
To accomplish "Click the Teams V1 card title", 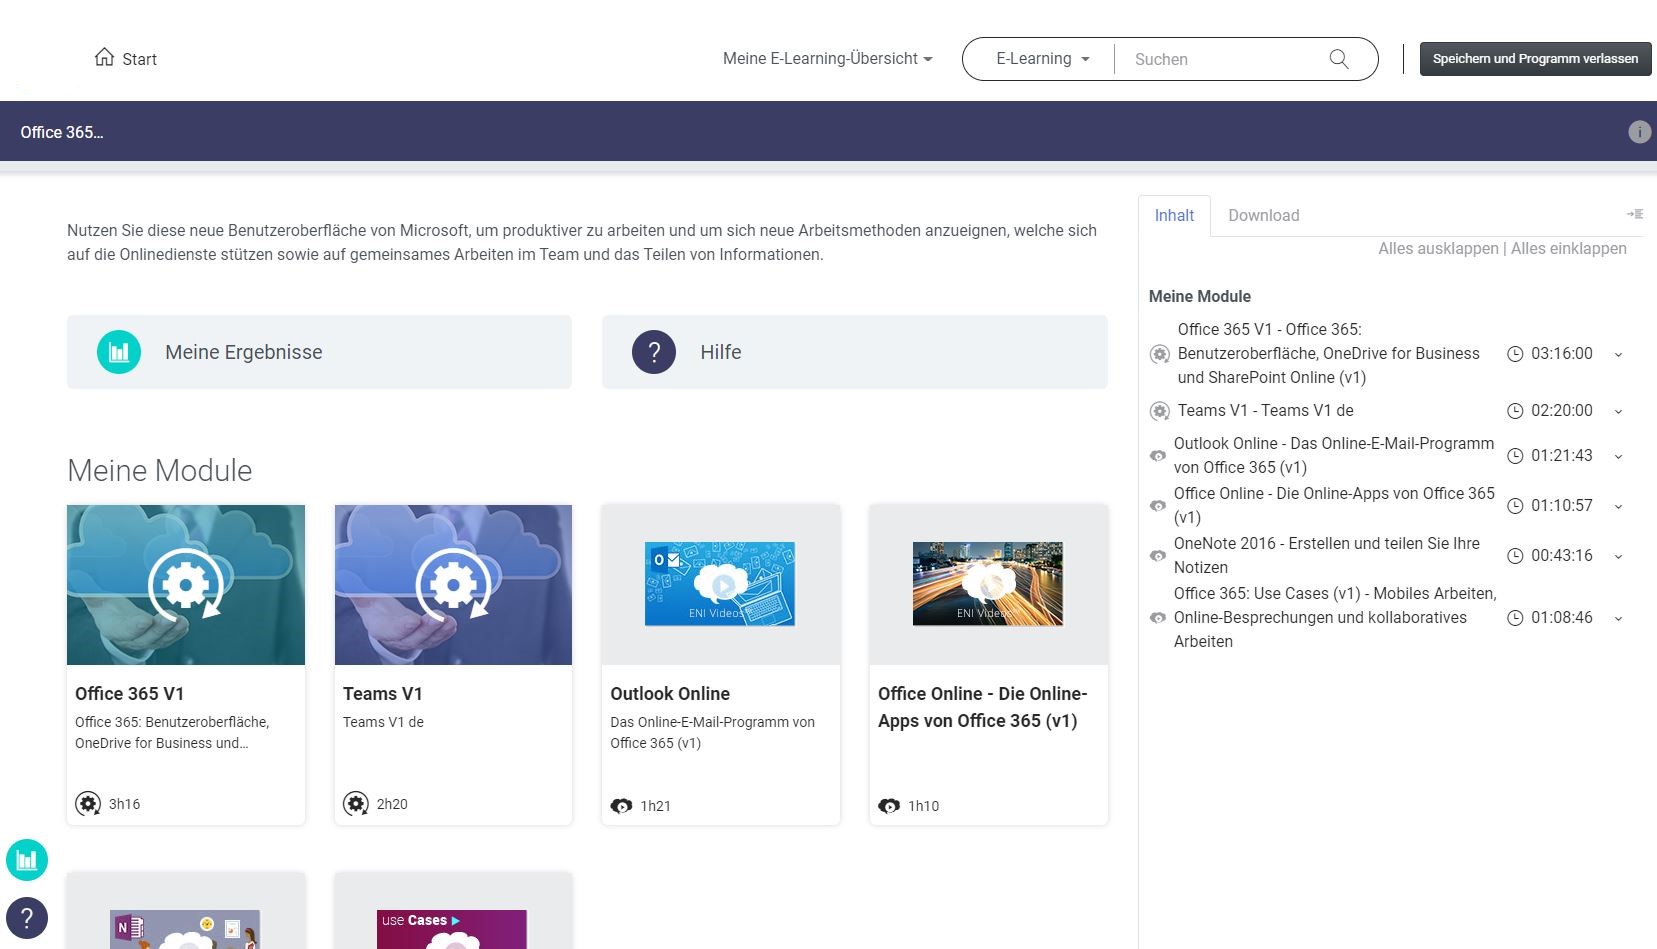I will coord(383,694).
